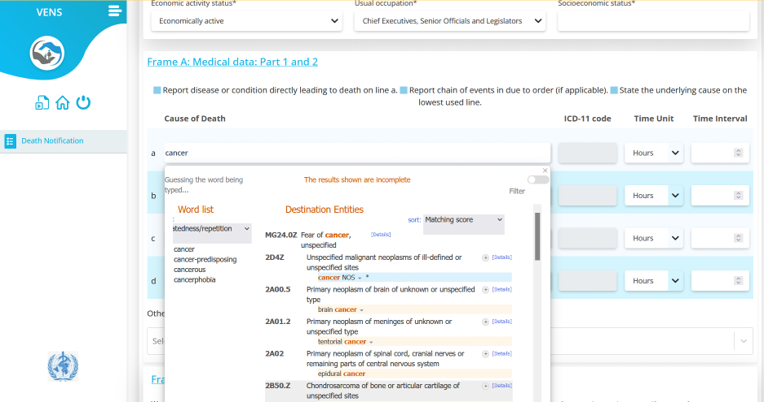Open Usual occupation dropdown
Viewport: 764px width, 402px height.
click(x=450, y=21)
